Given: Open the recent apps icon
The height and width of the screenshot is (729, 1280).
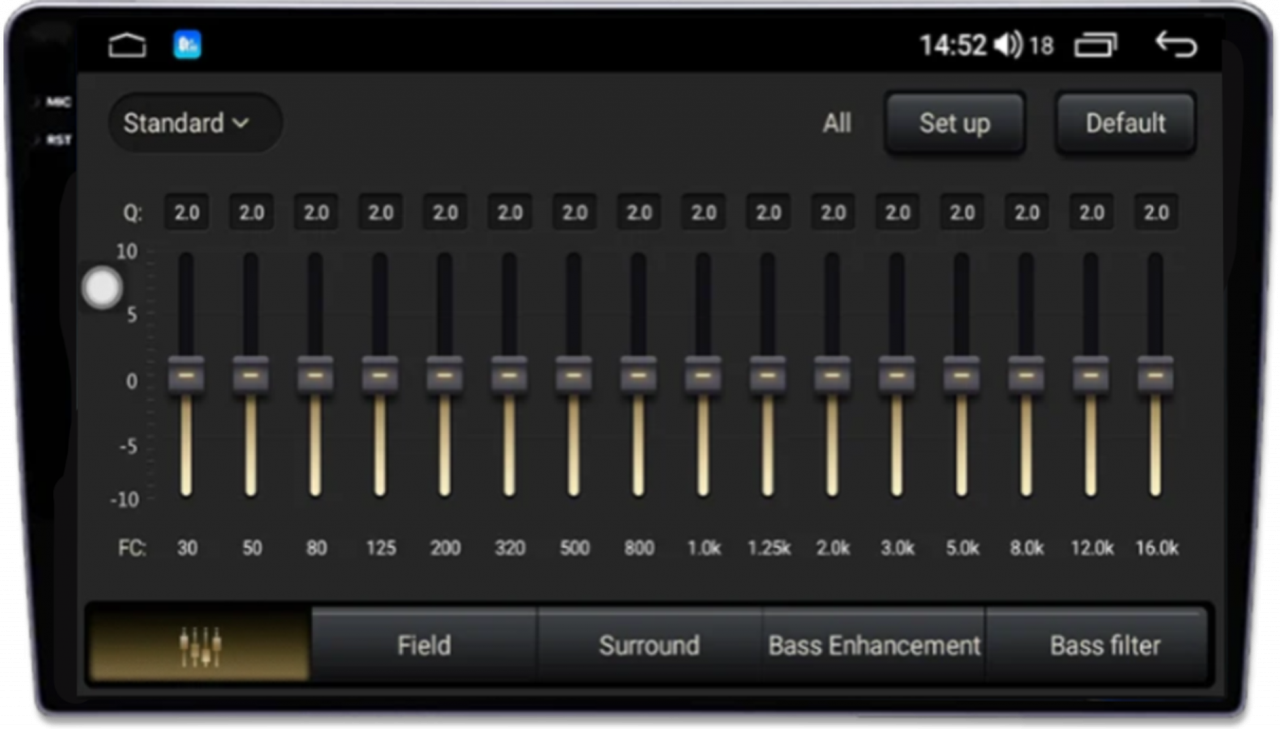Looking at the screenshot, I should pyautogui.click(x=1095, y=46).
